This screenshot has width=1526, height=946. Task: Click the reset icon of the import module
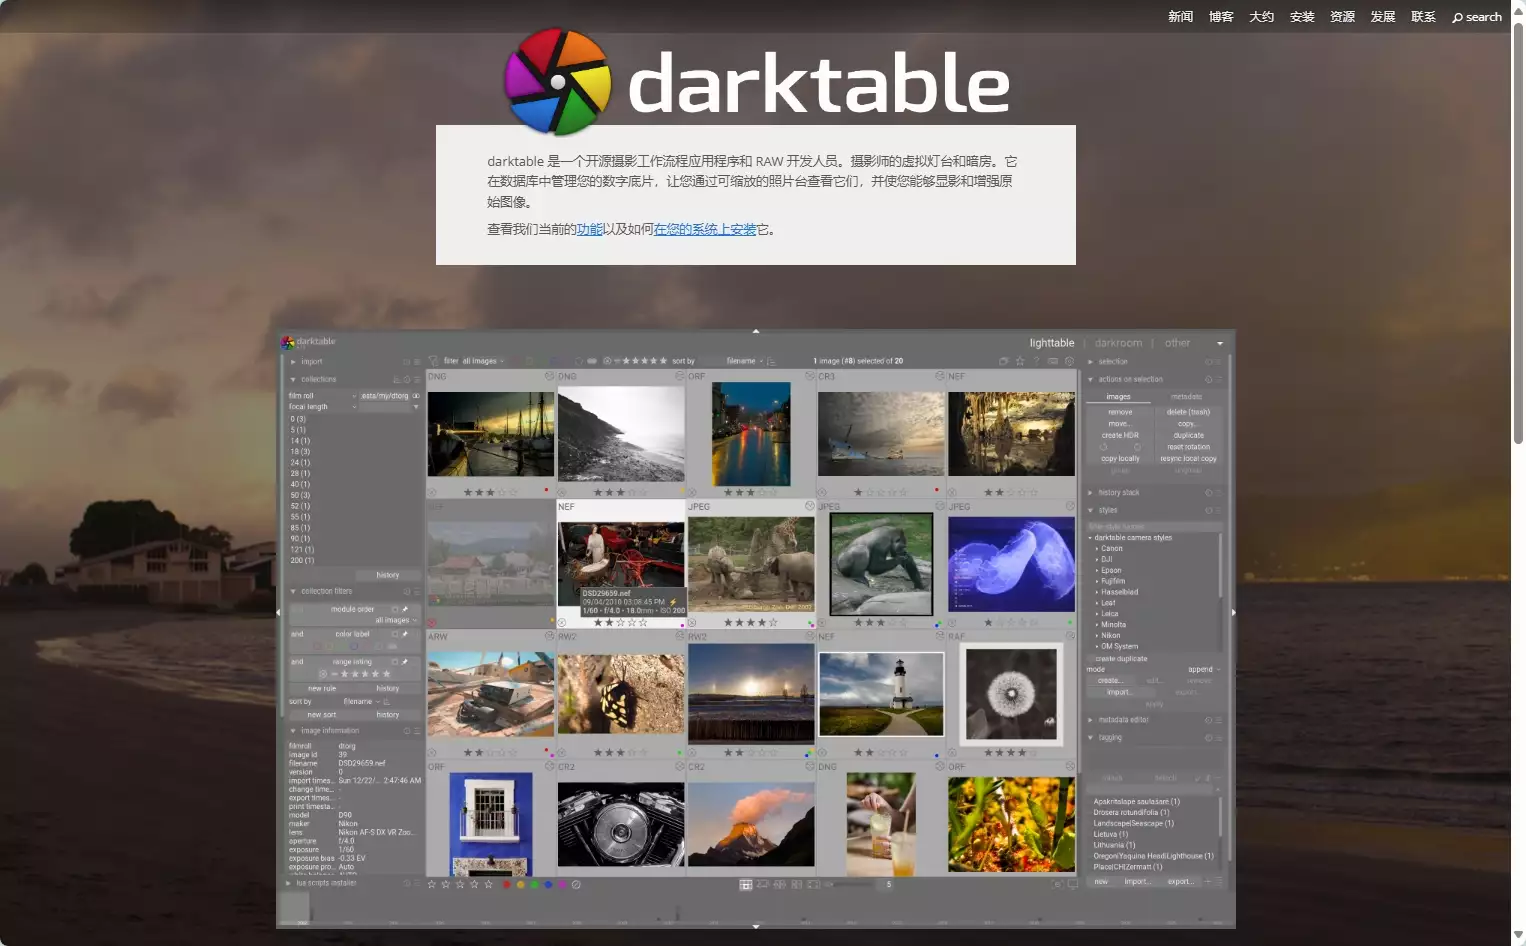(407, 362)
